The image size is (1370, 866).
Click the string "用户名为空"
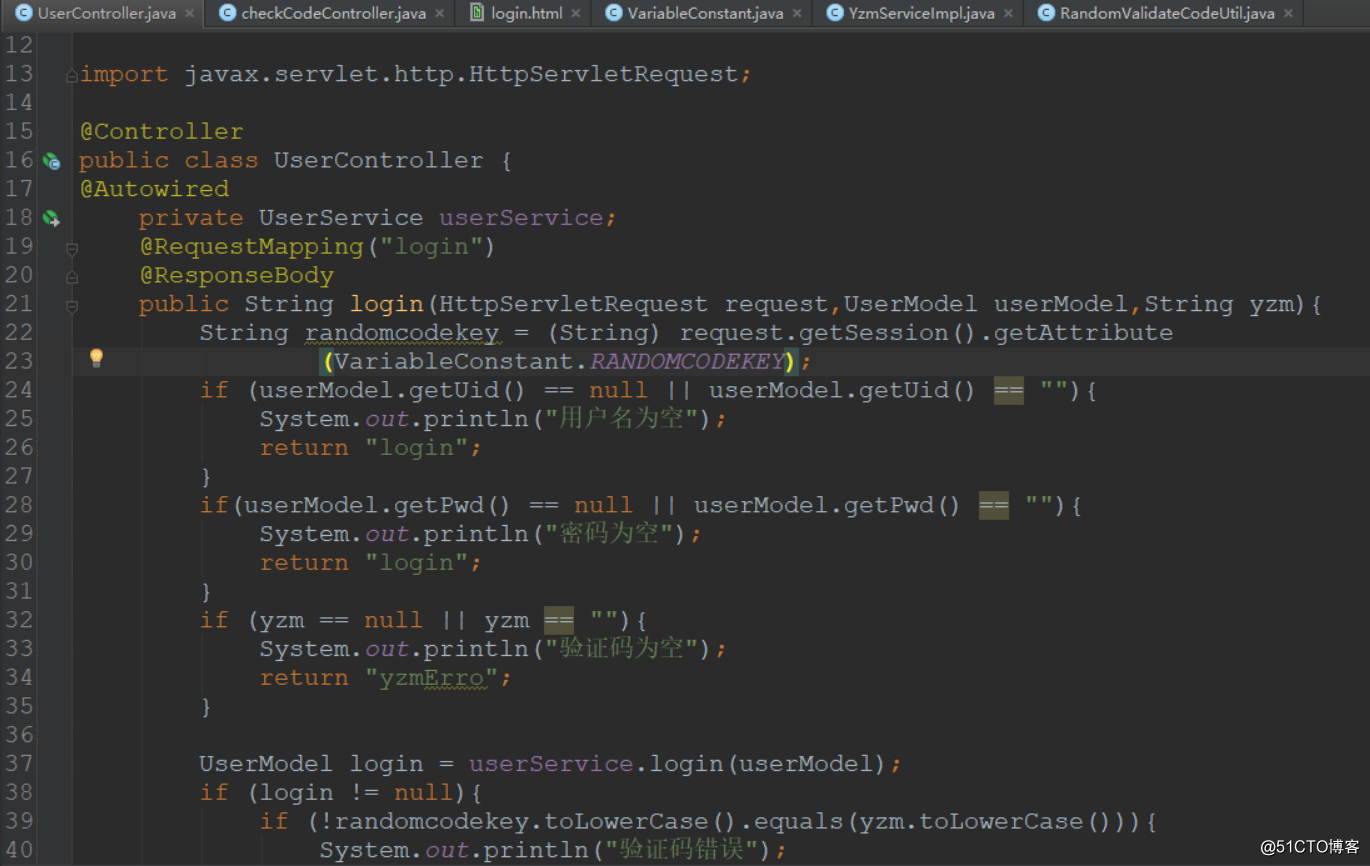620,418
